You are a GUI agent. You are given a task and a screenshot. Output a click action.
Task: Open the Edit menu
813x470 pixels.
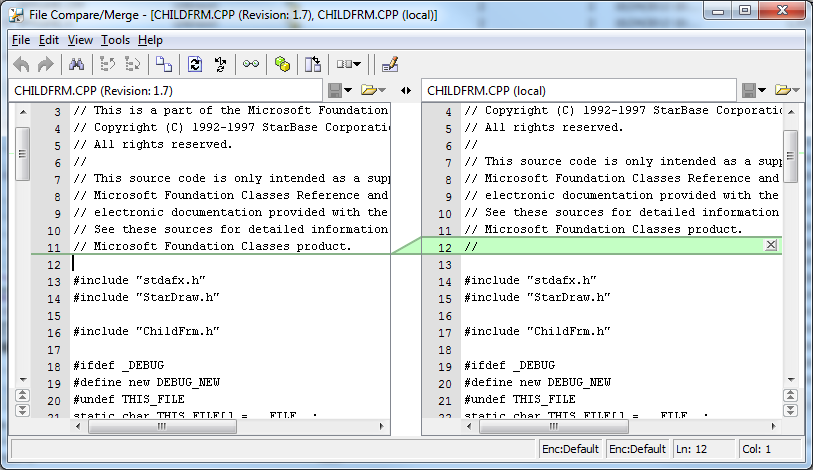point(49,40)
